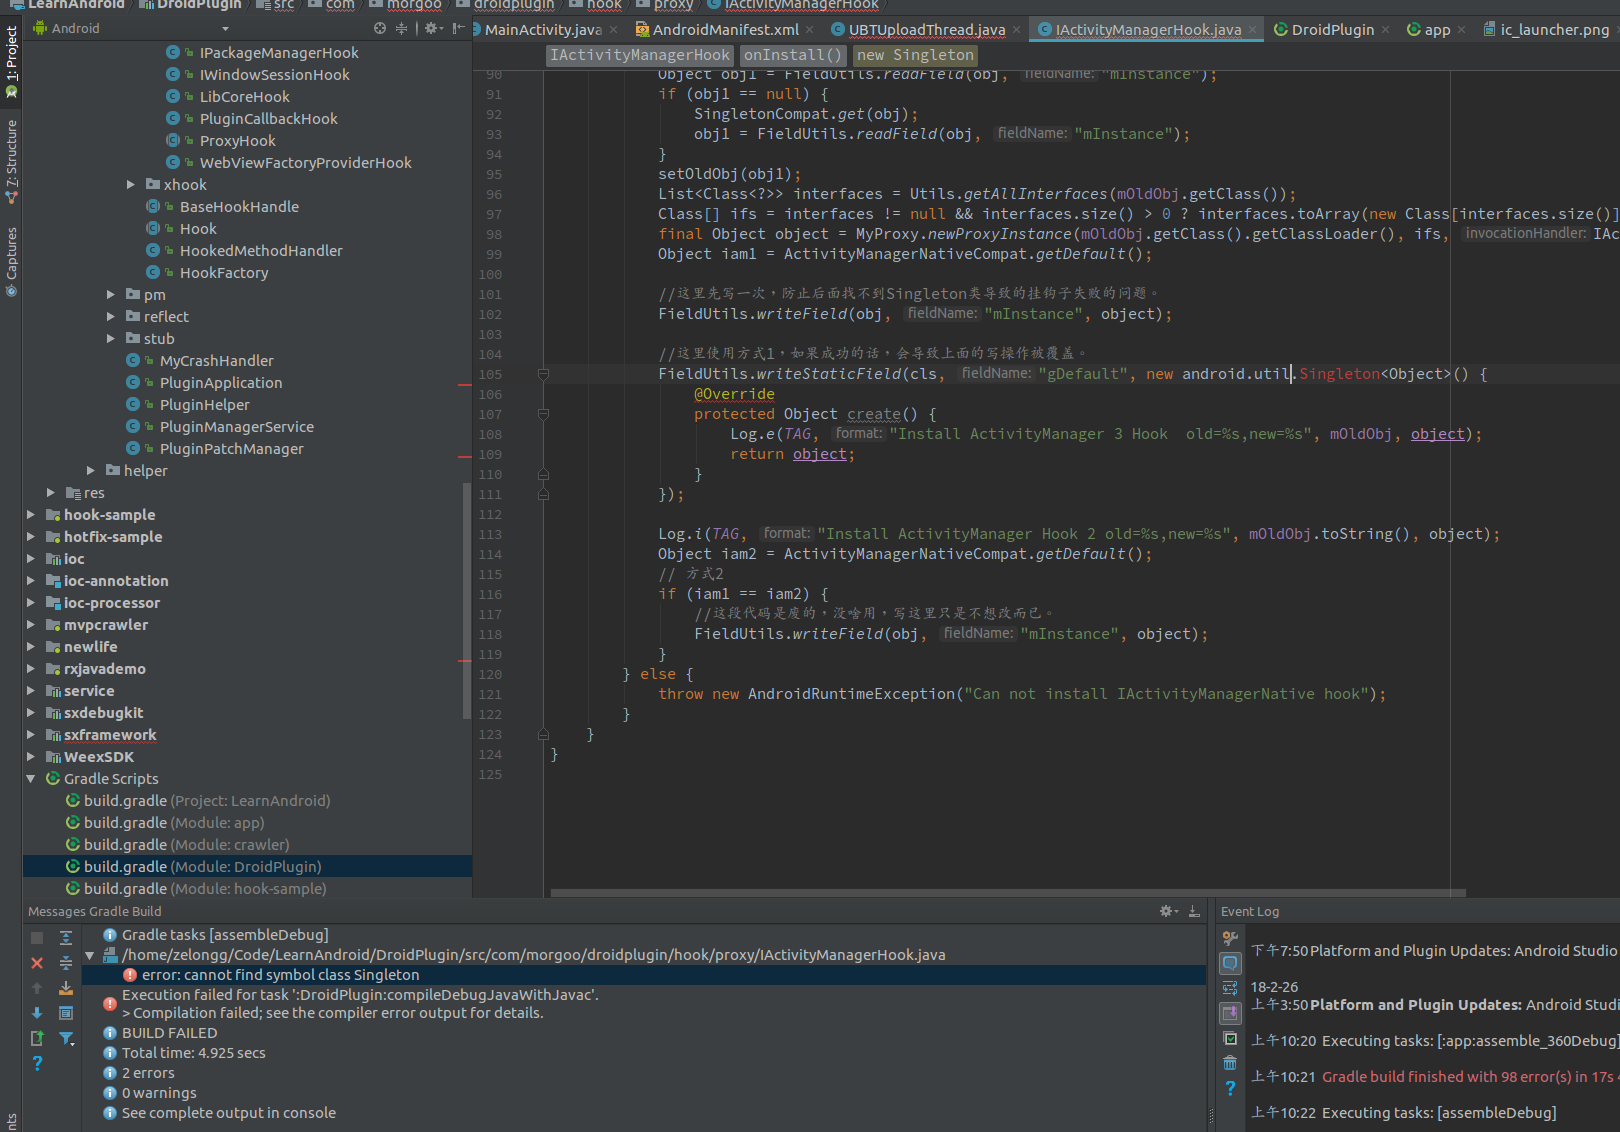Open Event Log settings with the wrench icon
The height and width of the screenshot is (1132, 1620).
pos(1230,938)
